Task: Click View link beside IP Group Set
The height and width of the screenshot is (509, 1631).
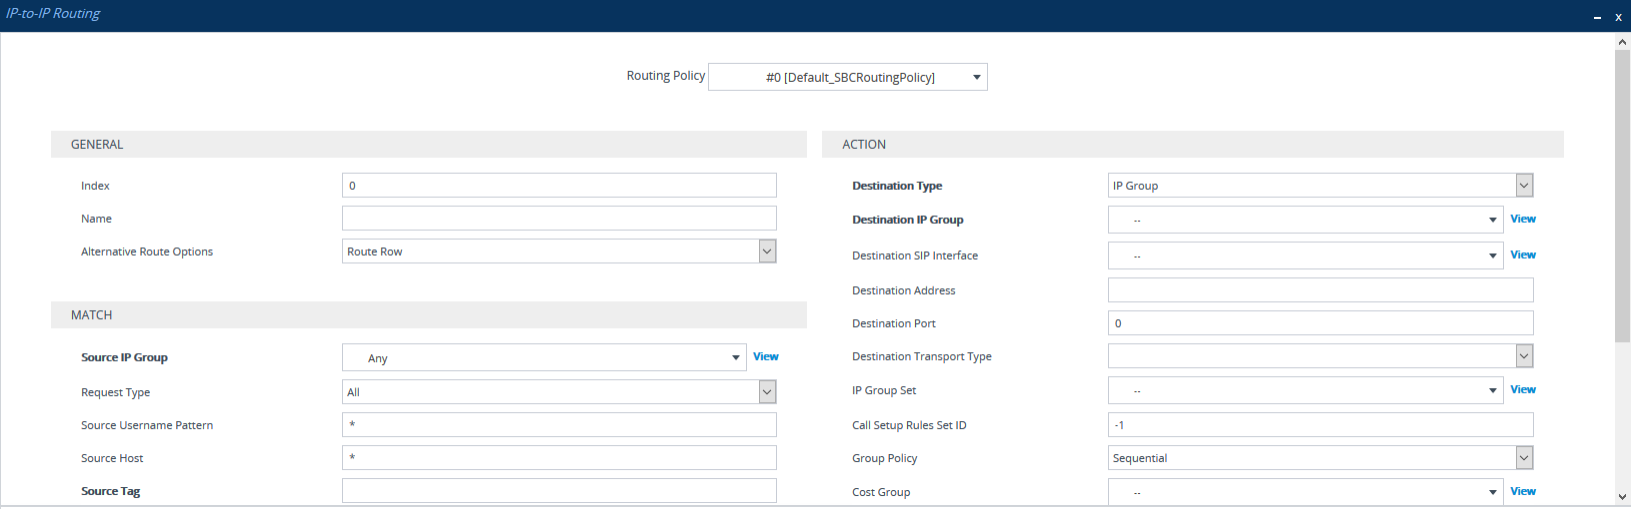Action: coord(1522,390)
